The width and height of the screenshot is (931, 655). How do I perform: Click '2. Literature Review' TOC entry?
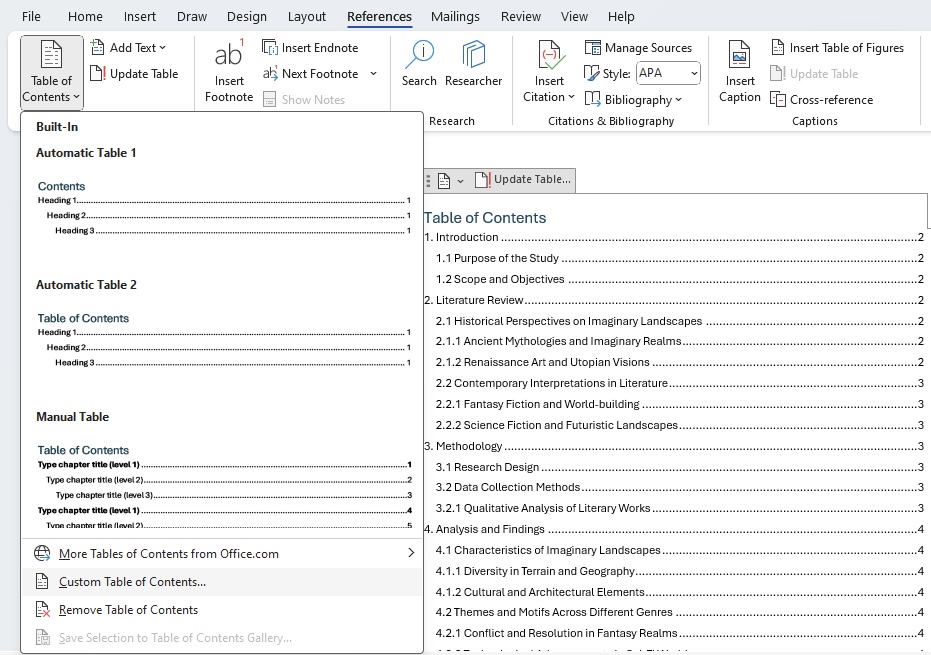pyautogui.click(x=674, y=300)
